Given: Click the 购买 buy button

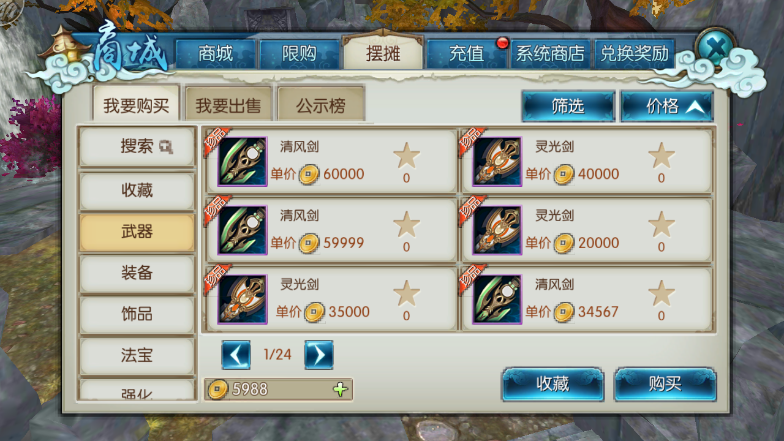Looking at the screenshot, I should point(665,384).
